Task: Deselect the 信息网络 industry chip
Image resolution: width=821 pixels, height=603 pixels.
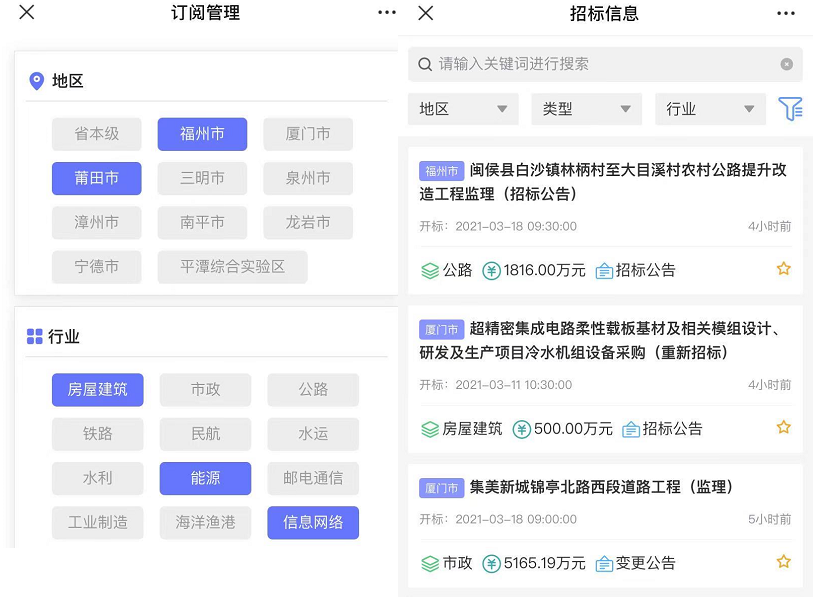Action: (x=313, y=522)
